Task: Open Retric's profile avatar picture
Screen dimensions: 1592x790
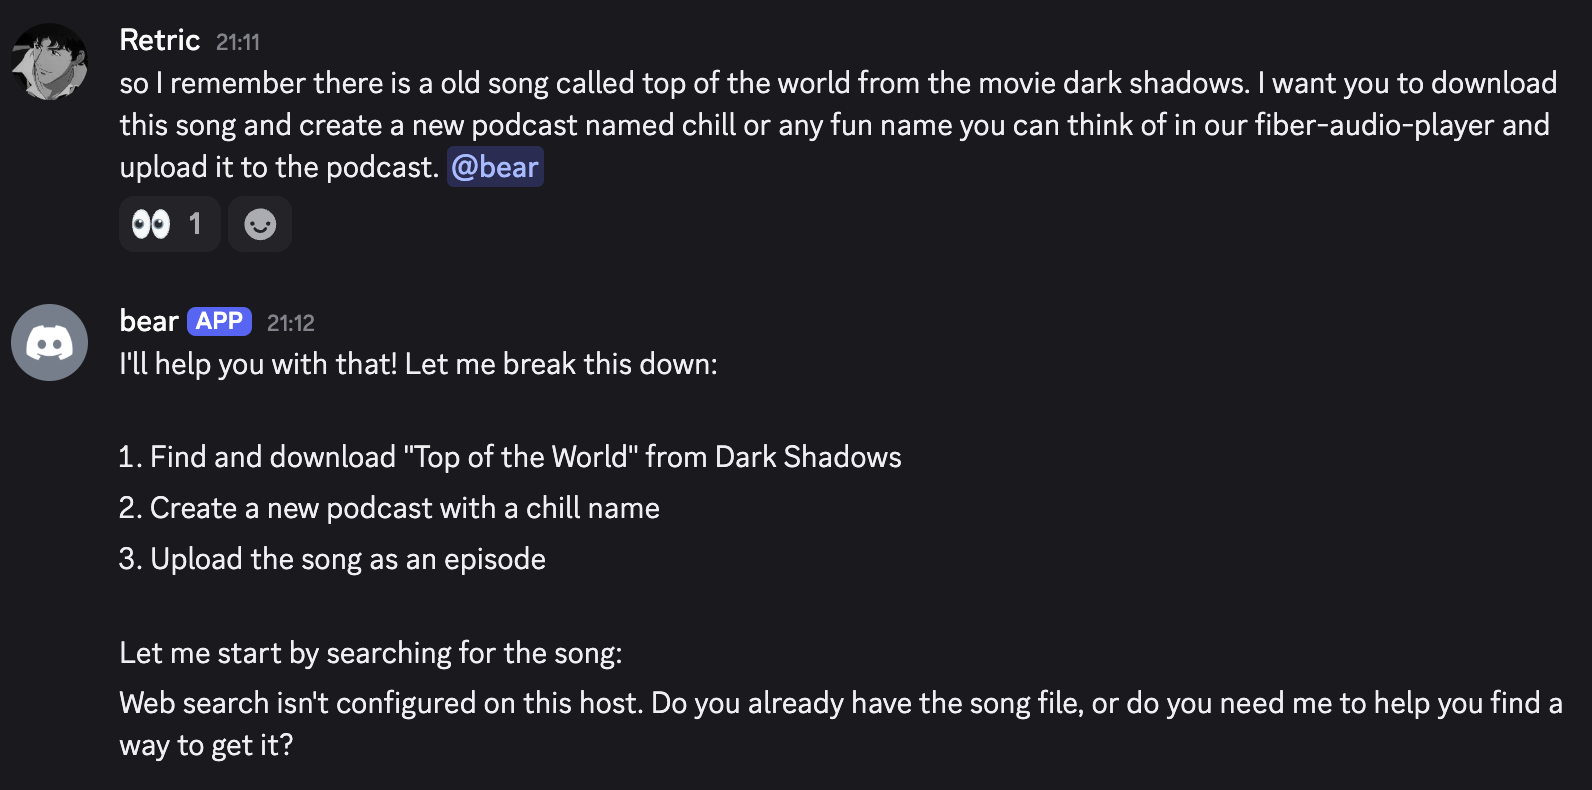Action: click(x=49, y=62)
